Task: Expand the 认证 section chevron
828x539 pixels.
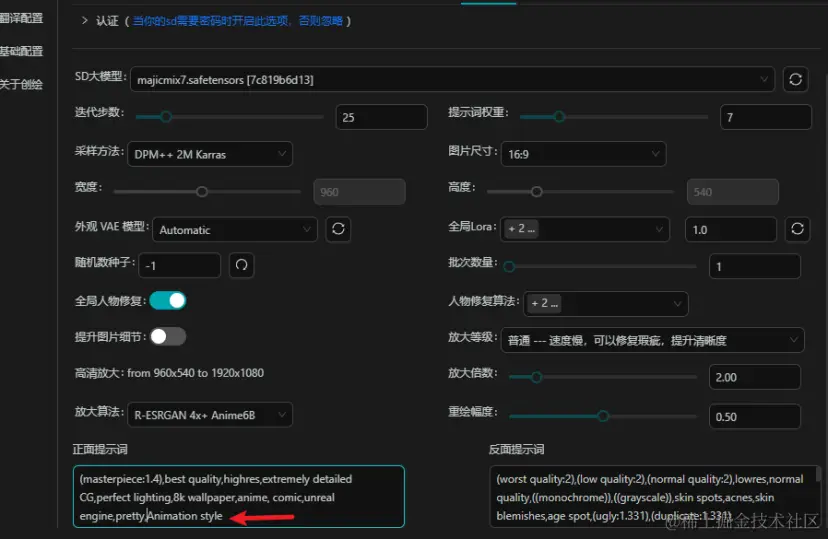Action: pos(84,21)
